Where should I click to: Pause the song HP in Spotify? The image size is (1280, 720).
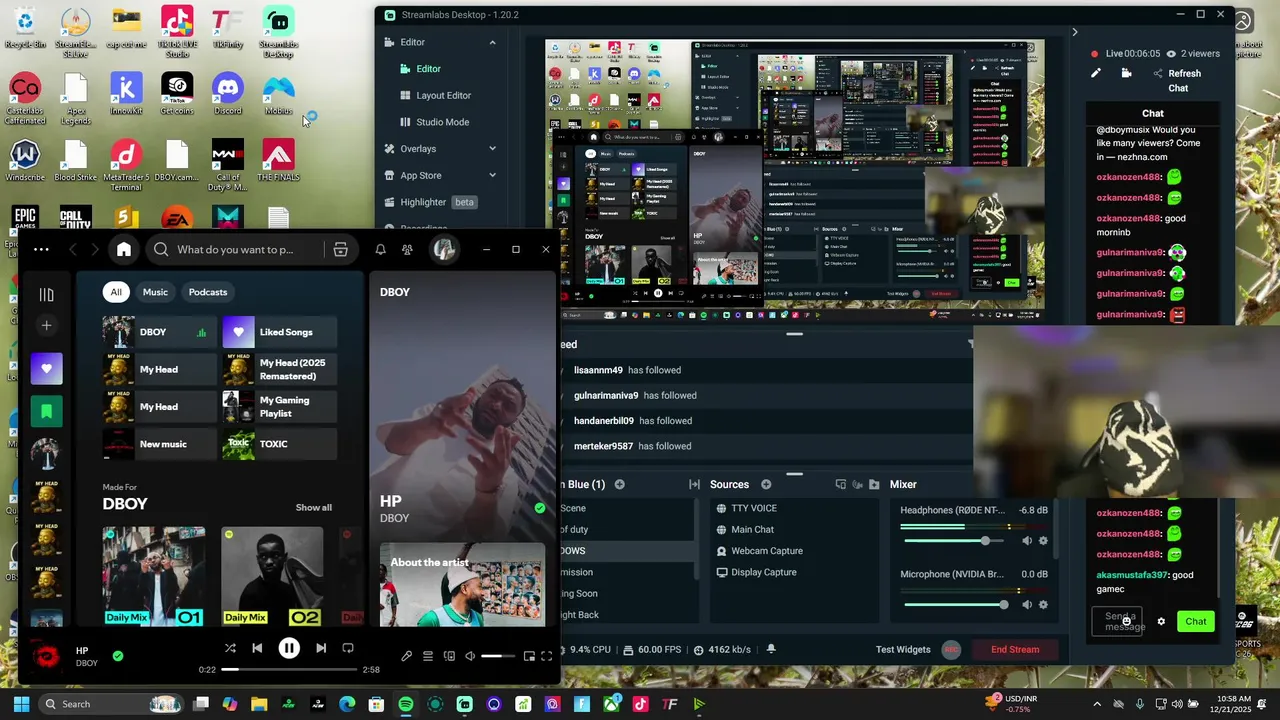coord(289,648)
